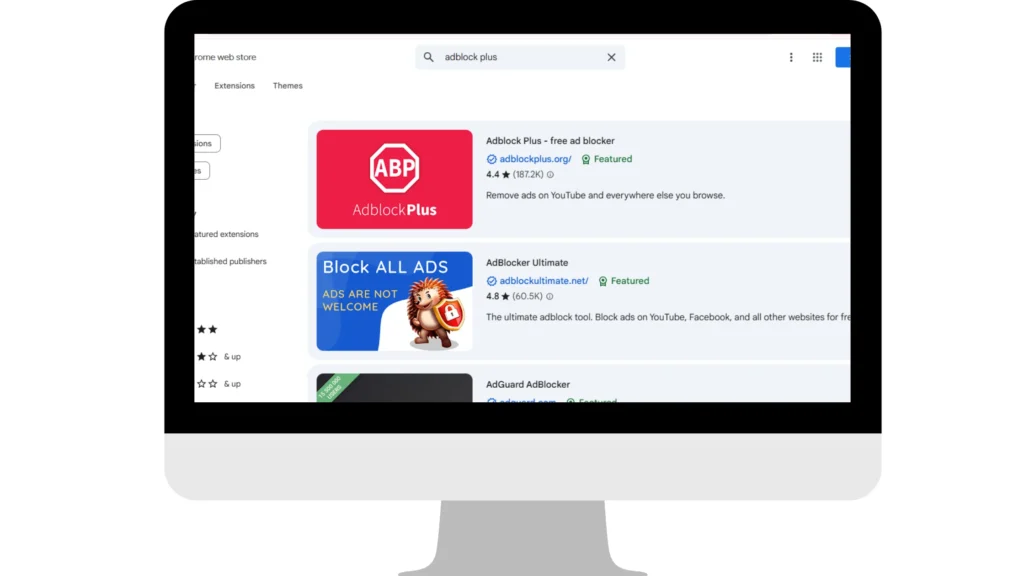Open the AdBlocker Ultimate hedgehog thumbnail
This screenshot has width=1024, height=576.
(x=394, y=301)
